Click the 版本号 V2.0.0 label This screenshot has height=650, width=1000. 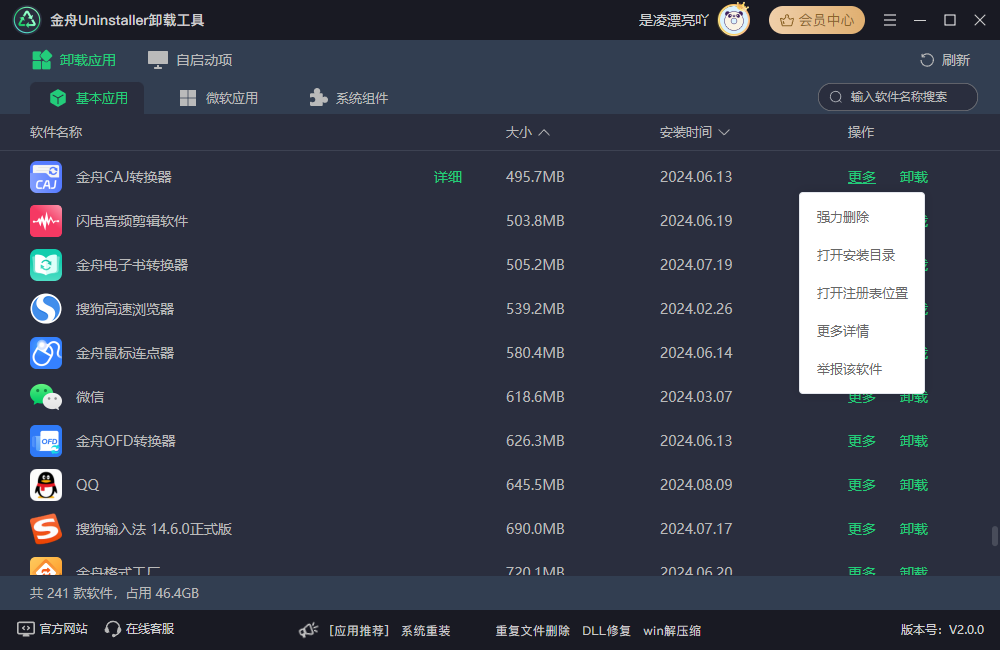(942, 630)
